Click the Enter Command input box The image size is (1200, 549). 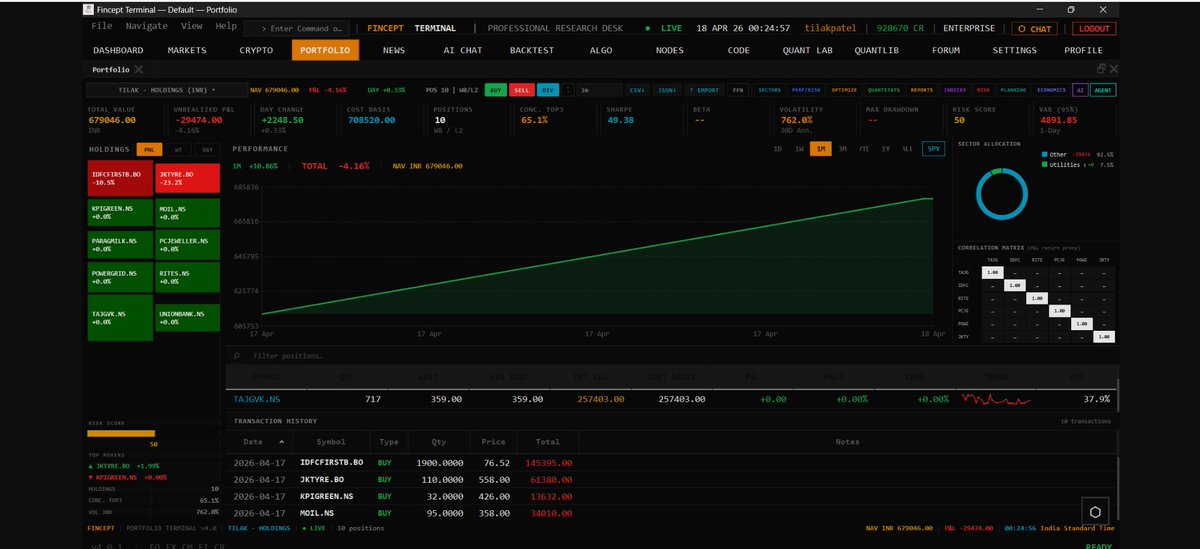pyautogui.click(x=297, y=29)
